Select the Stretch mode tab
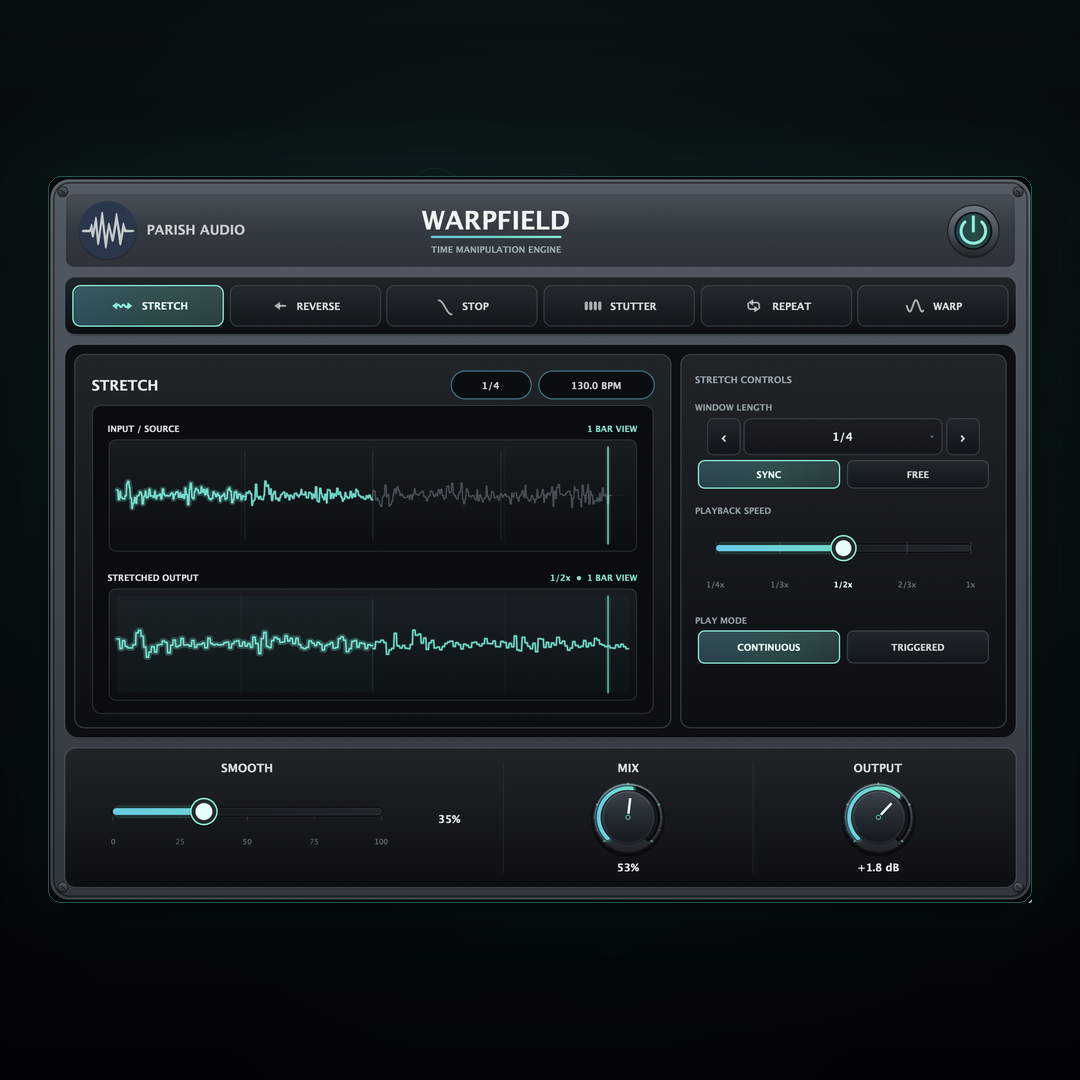This screenshot has width=1080, height=1080. coord(148,306)
